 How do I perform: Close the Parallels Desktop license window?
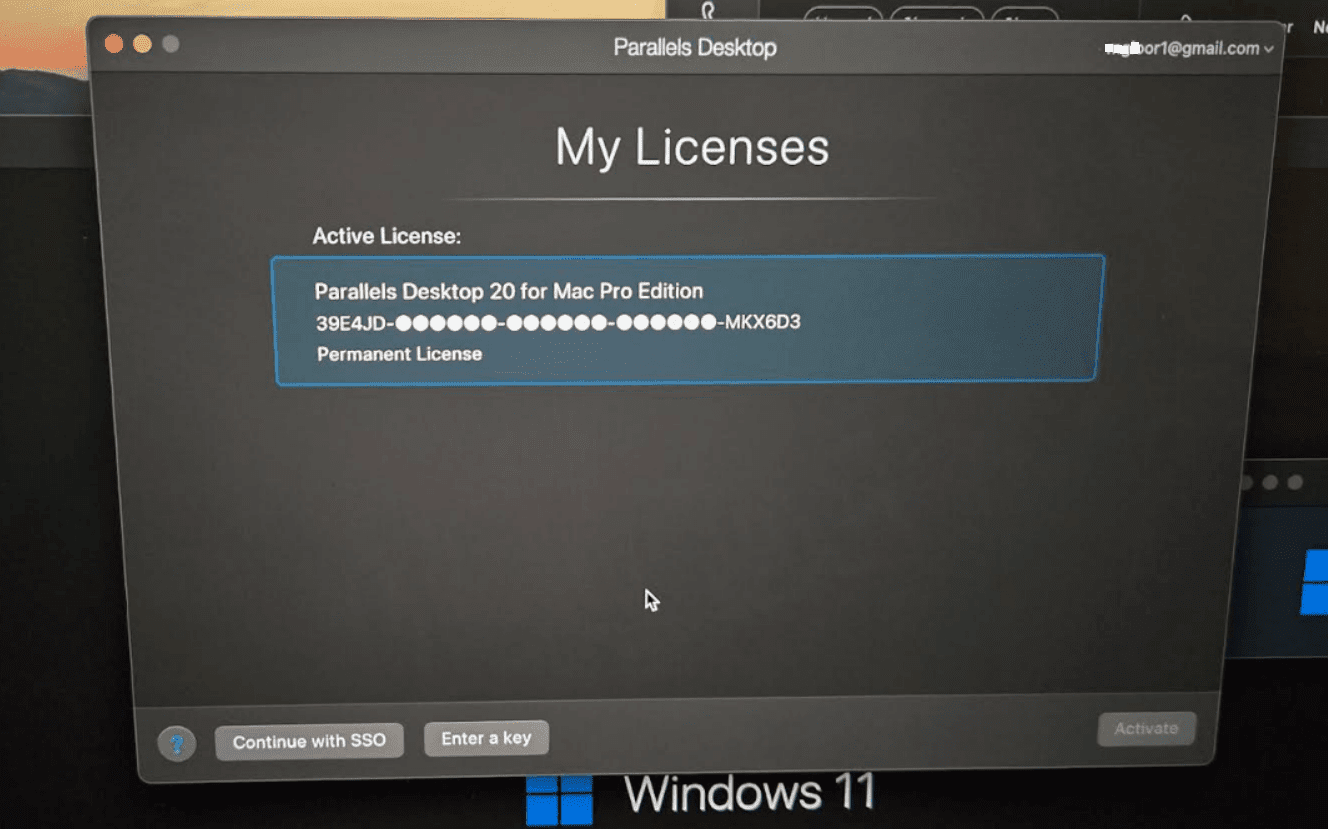point(114,44)
